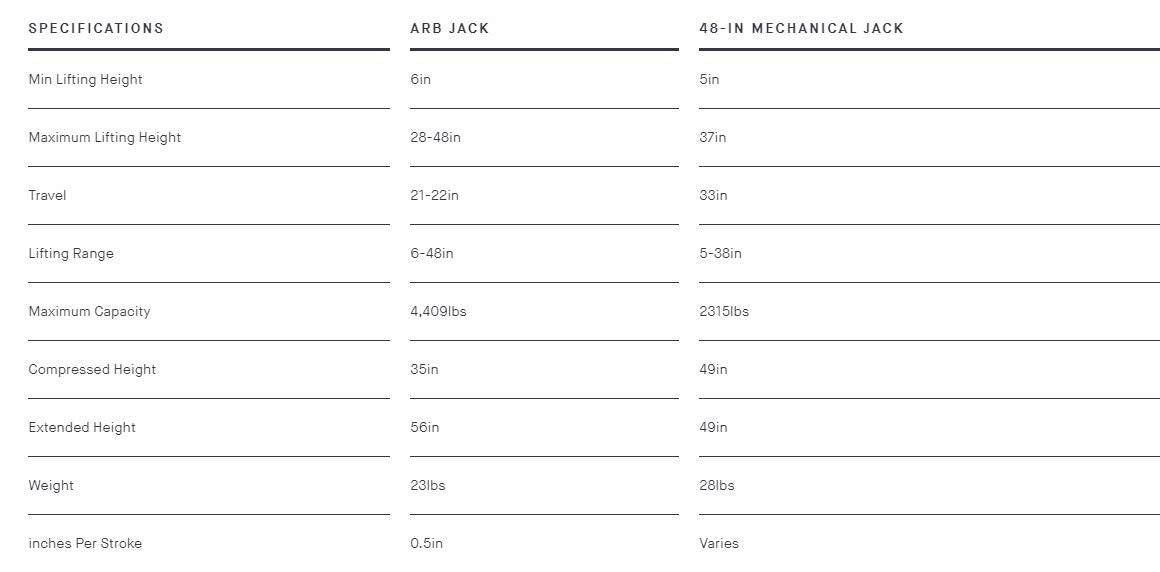Click the ARB Jack 4,409lbs capacity value

(x=439, y=312)
